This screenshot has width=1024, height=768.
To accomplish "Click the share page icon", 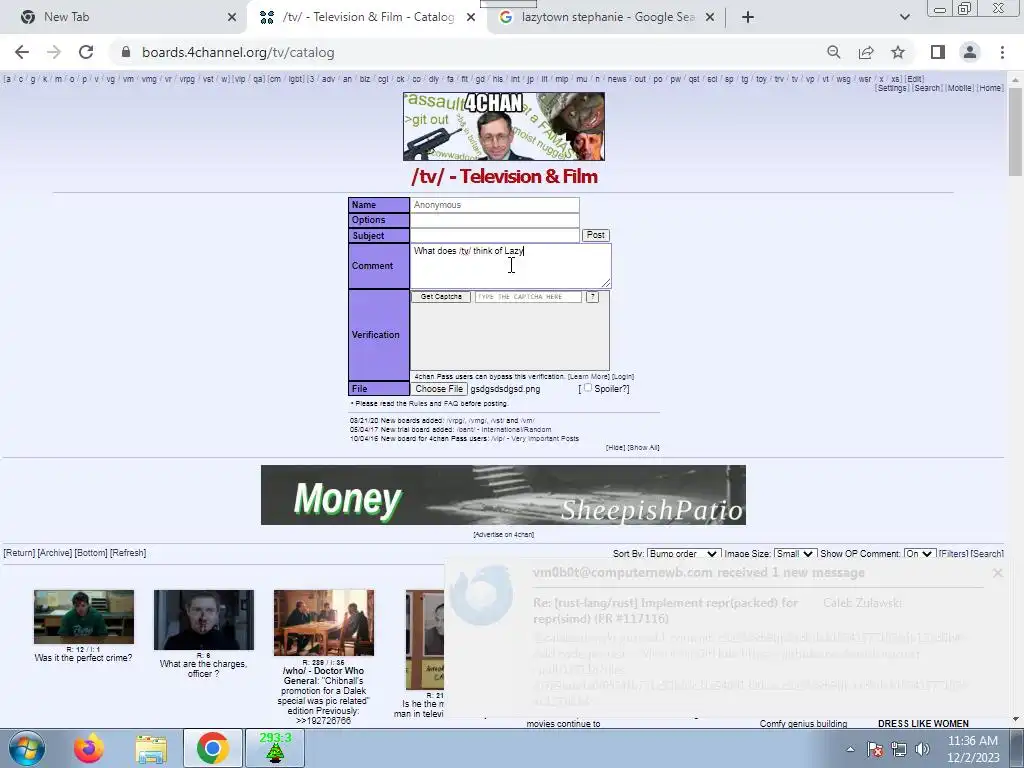I will 866,52.
